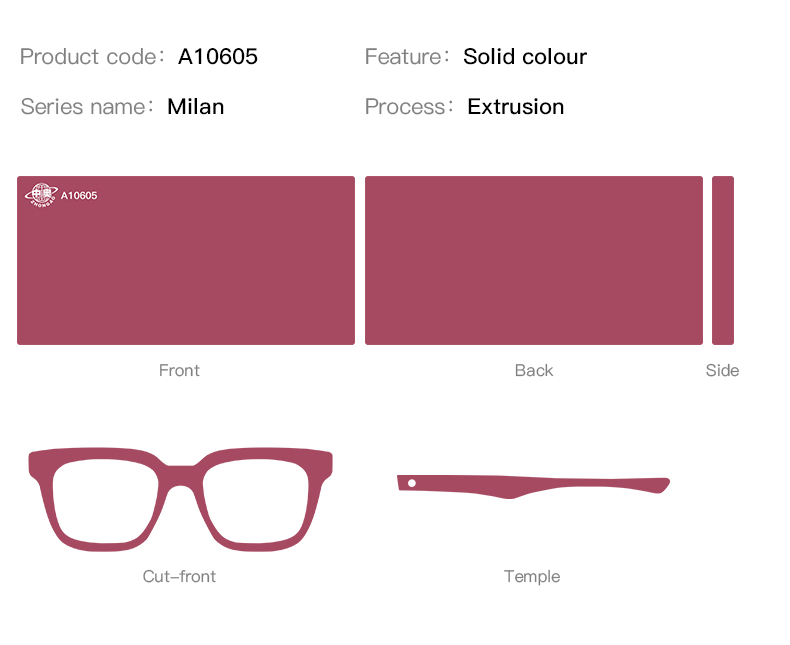Click the A10605 text on the Front swatch
The height and width of the screenshot is (645, 790).
79,196
